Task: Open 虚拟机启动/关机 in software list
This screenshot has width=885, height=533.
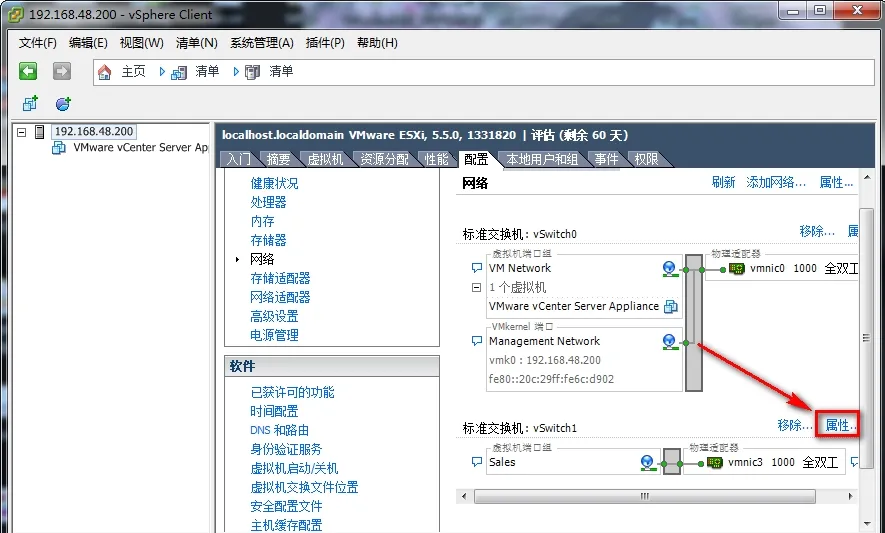Action: (x=294, y=469)
